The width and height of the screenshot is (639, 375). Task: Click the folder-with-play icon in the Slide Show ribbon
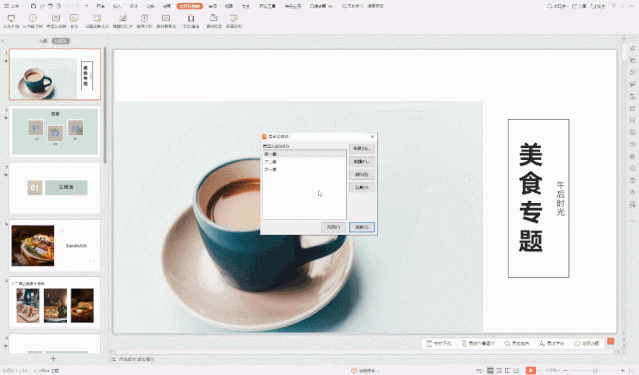click(214, 18)
